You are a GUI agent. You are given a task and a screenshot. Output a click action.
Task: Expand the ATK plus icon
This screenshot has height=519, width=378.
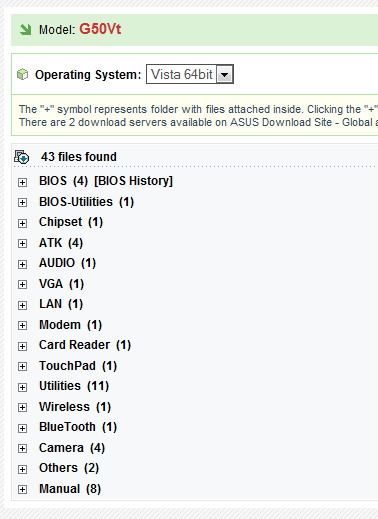click(22, 243)
